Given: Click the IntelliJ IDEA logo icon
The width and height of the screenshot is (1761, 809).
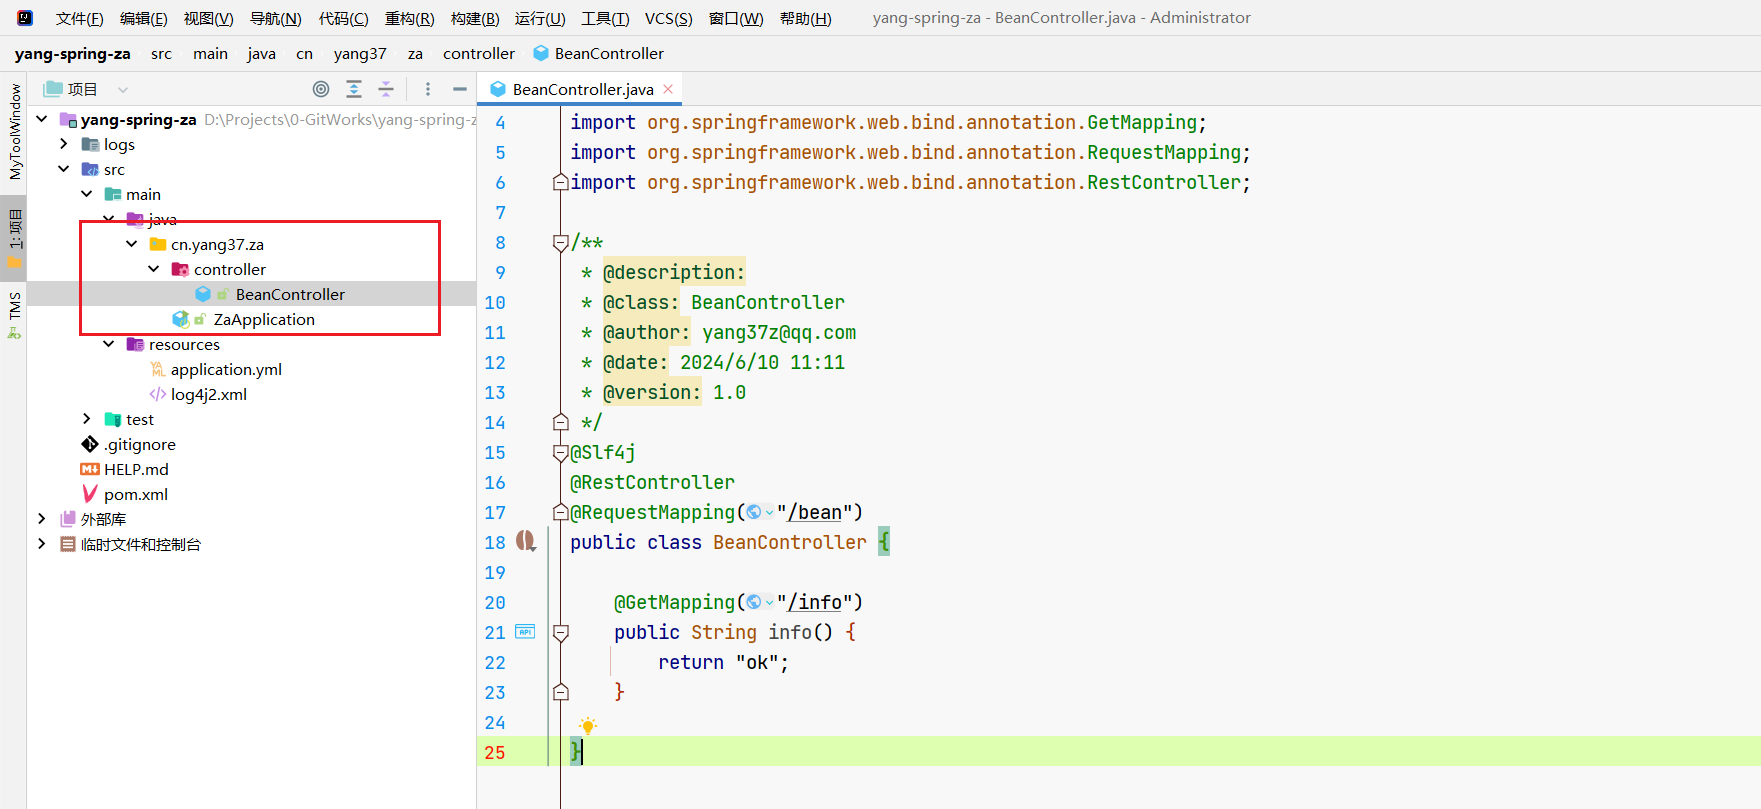Looking at the screenshot, I should click(x=25, y=18).
